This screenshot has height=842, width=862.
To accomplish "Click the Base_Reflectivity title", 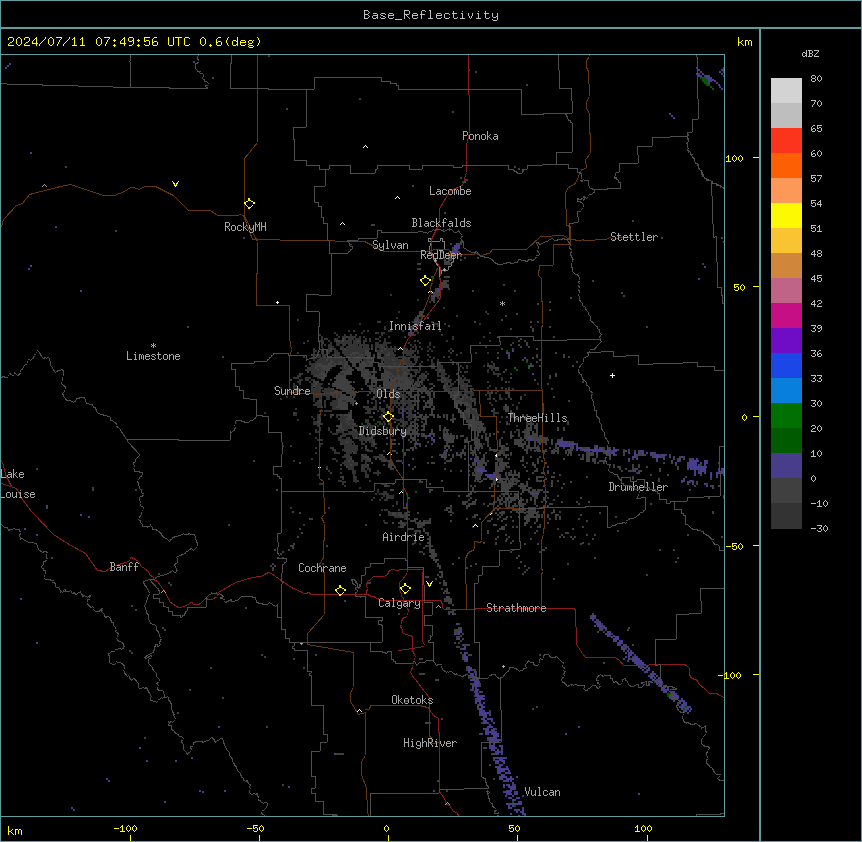I will [x=431, y=15].
